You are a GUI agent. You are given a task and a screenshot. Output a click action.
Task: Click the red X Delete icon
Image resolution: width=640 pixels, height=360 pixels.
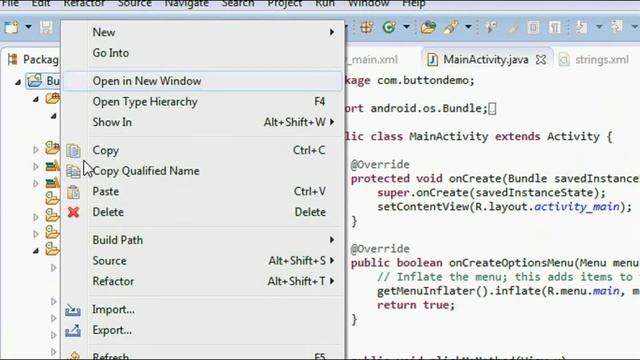pos(73,212)
